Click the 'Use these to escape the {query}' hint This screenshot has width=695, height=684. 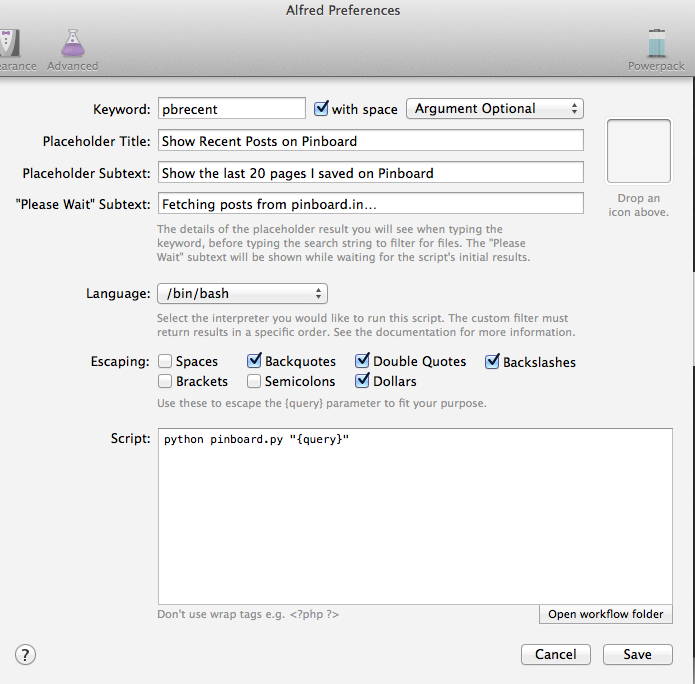pos(322,403)
